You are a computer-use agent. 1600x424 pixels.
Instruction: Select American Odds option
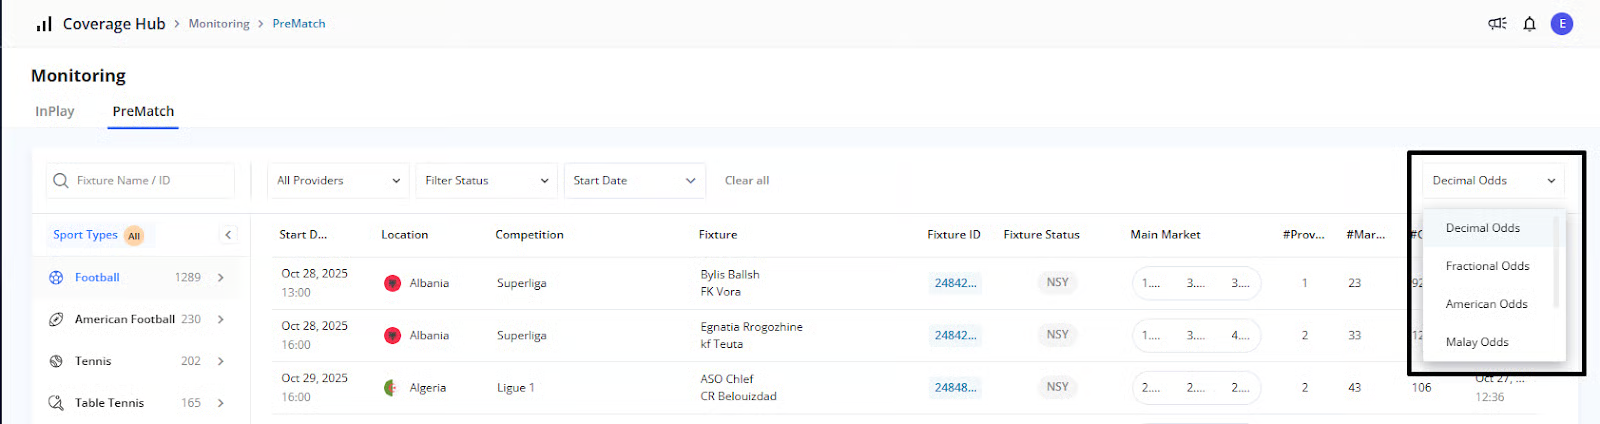pyautogui.click(x=1486, y=304)
